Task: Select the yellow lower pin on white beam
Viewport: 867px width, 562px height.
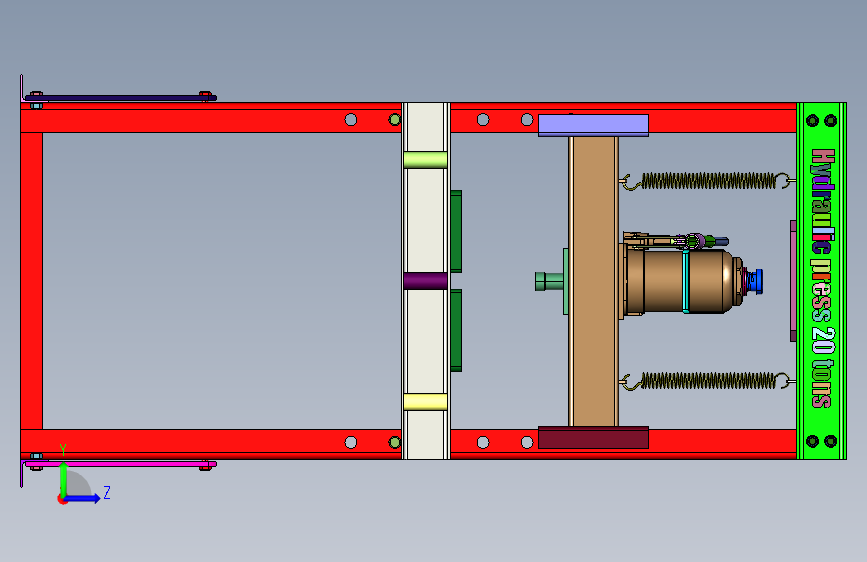Action: point(425,402)
